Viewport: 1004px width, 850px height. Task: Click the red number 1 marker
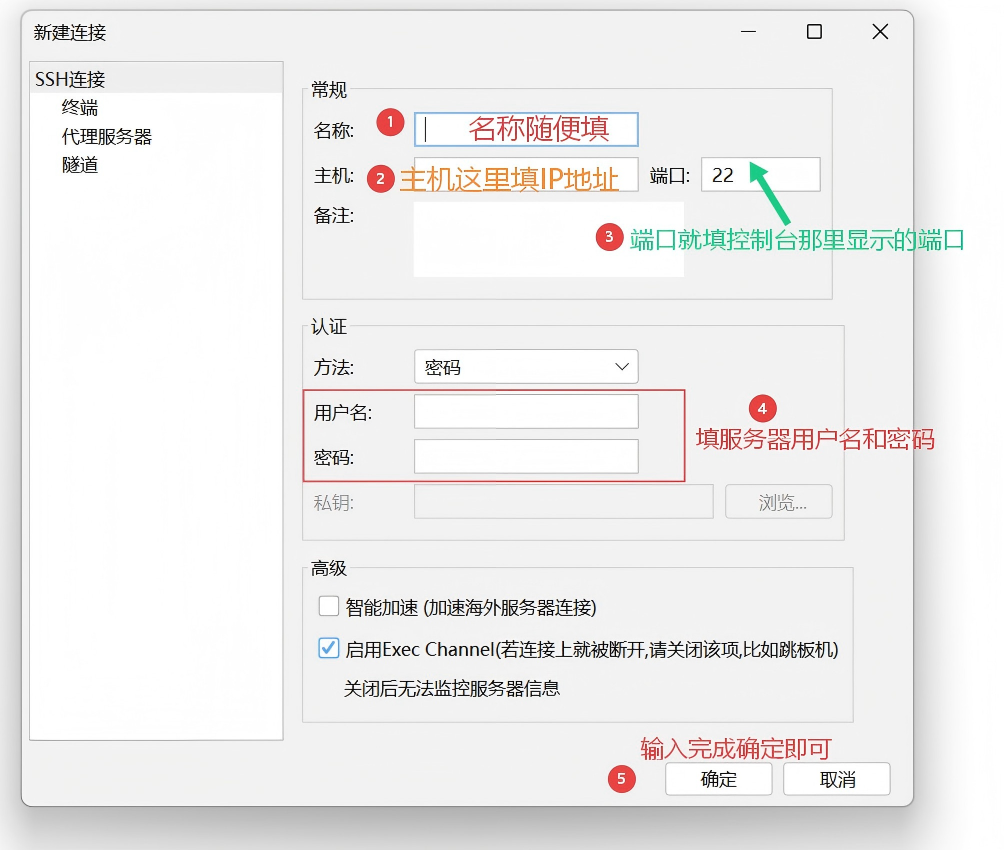point(390,123)
